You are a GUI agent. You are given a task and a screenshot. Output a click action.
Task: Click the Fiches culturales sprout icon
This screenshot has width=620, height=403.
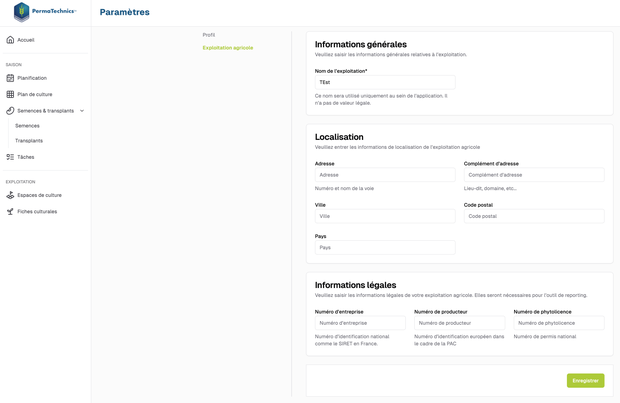(x=10, y=212)
